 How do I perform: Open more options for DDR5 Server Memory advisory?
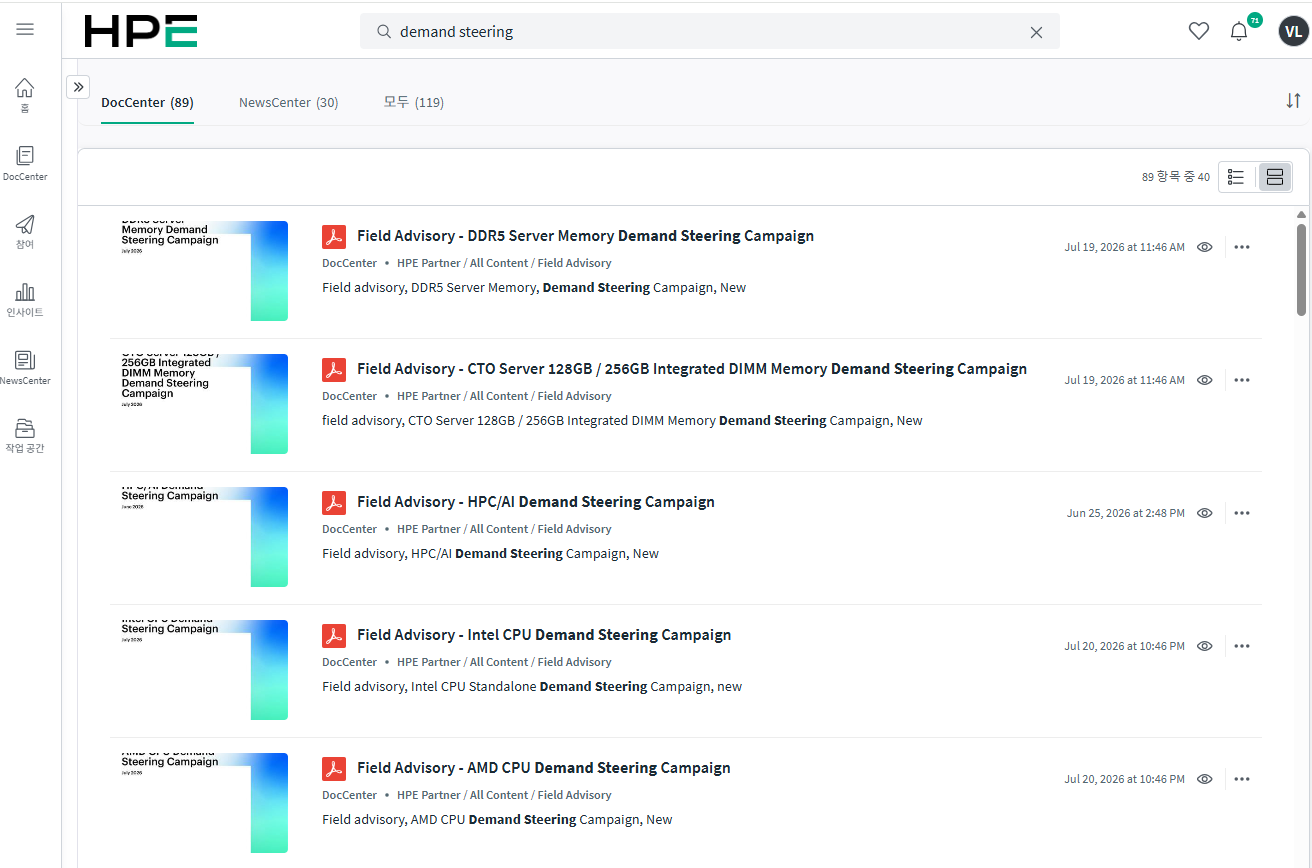tap(1242, 247)
